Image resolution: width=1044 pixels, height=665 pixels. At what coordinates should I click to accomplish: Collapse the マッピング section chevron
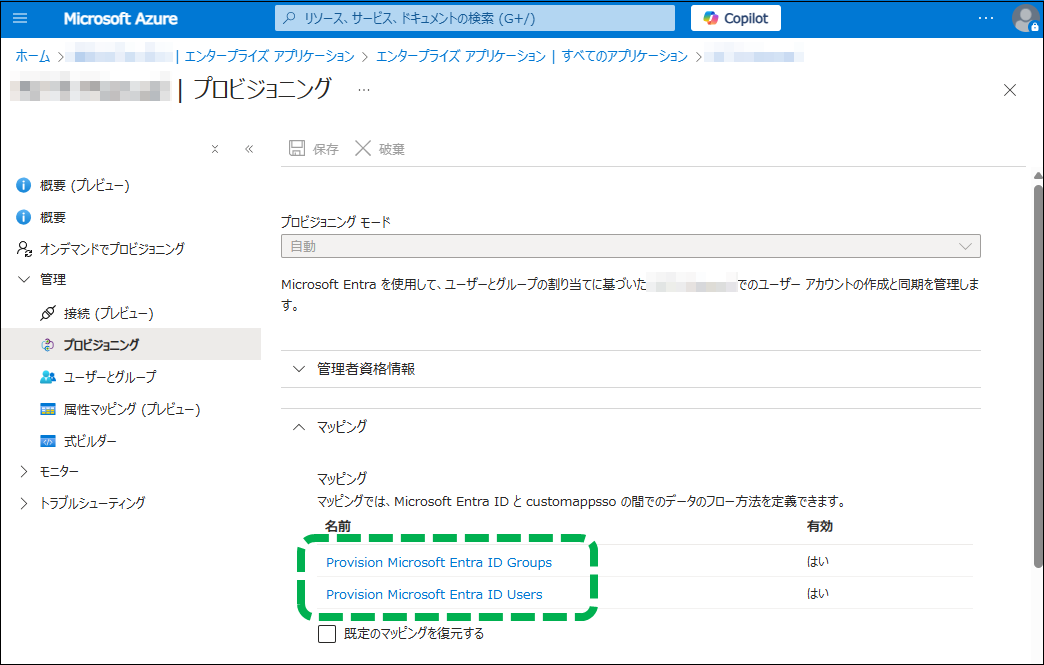[299, 427]
